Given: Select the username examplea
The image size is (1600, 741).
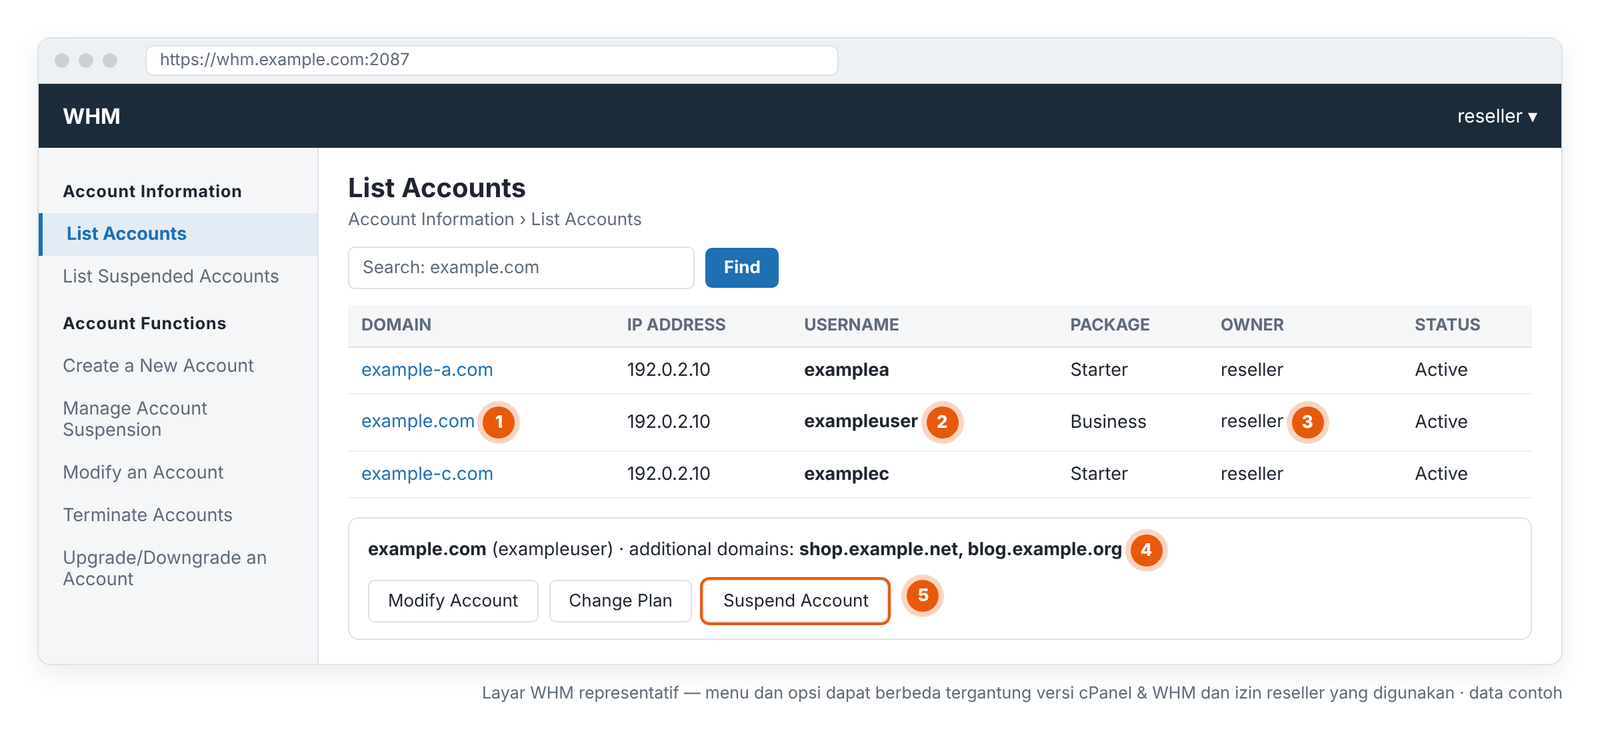Looking at the screenshot, I should tap(846, 370).
